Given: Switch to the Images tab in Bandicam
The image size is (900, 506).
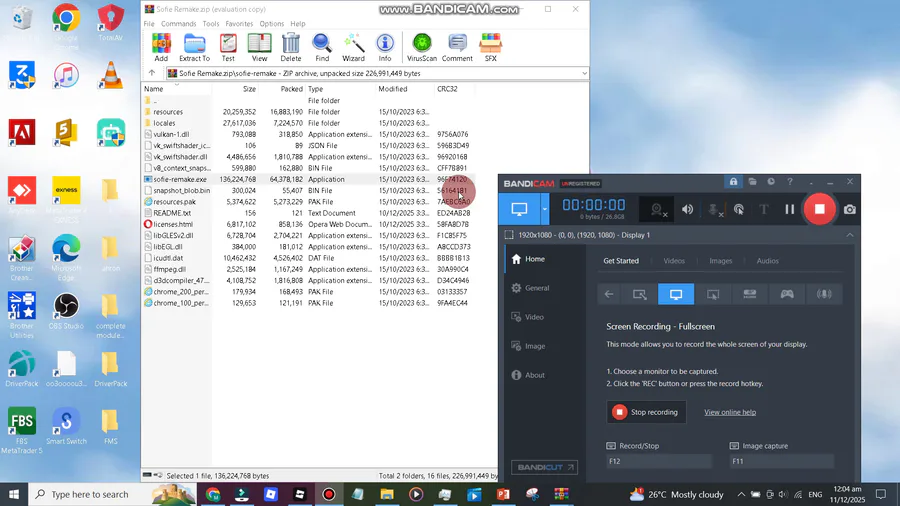Looking at the screenshot, I should point(720,261).
